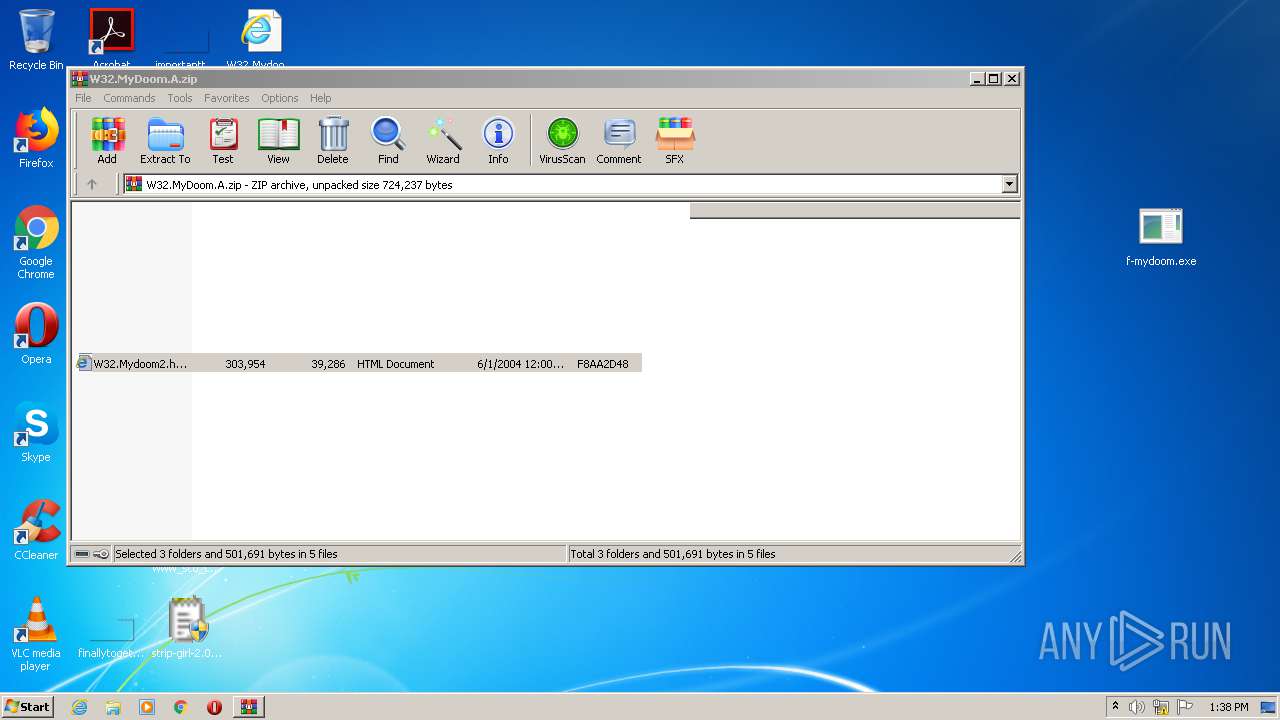Select the strip-girl-2.0 desktop file
1280x720 pixels.
tap(187, 628)
